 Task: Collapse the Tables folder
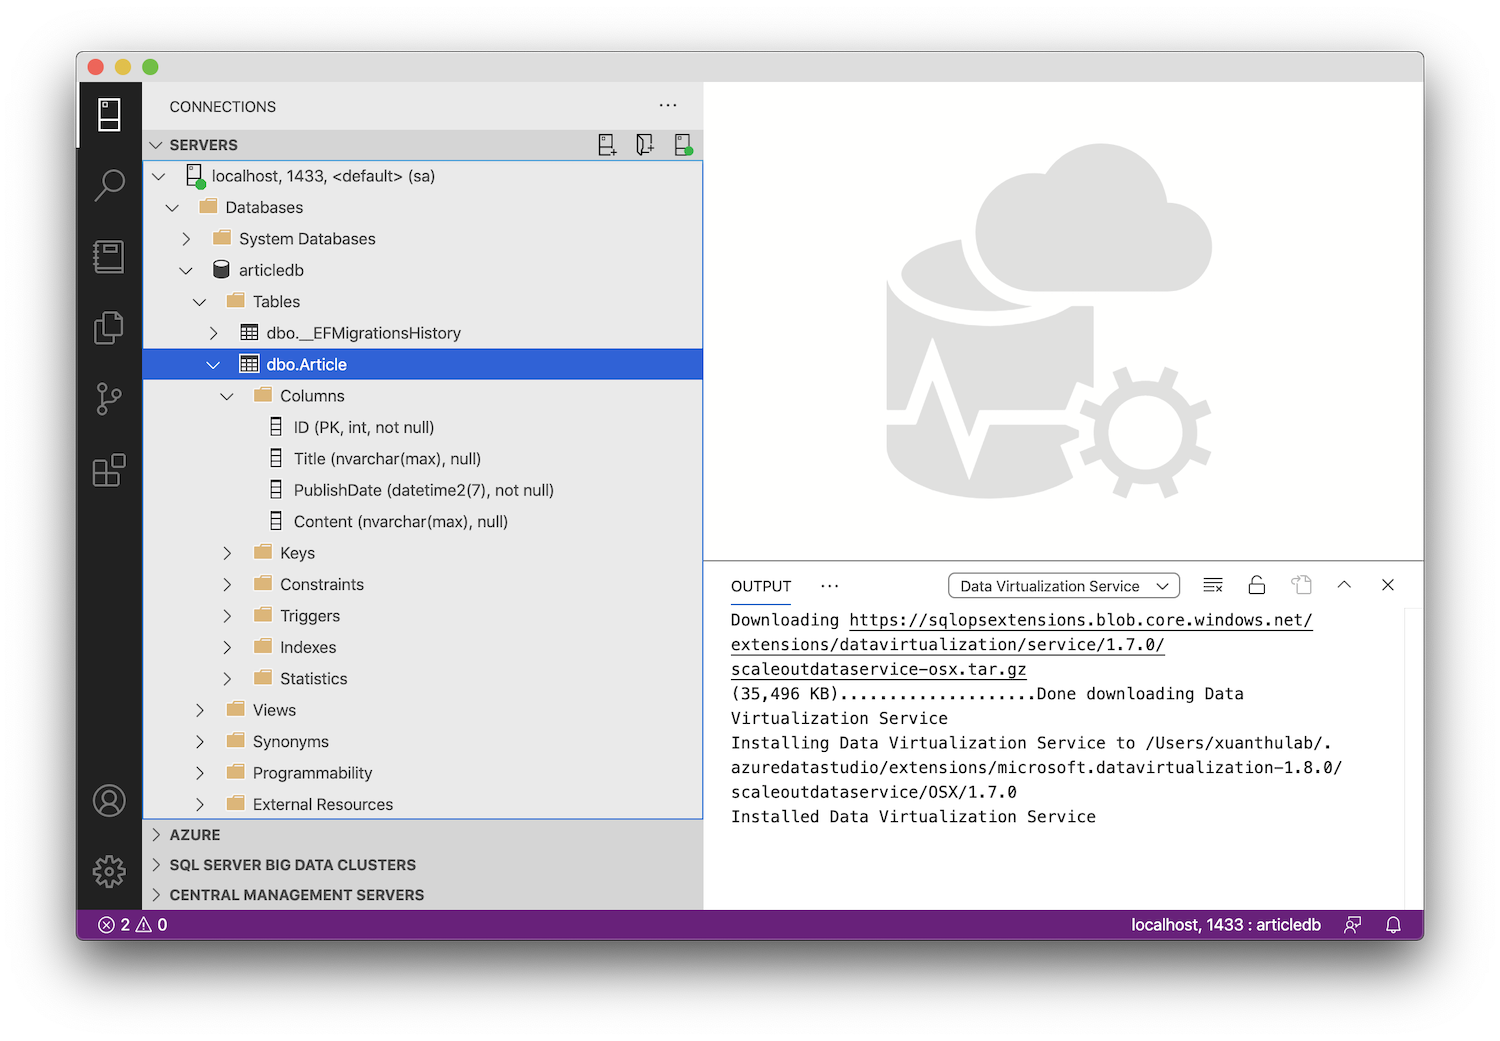pos(200,302)
